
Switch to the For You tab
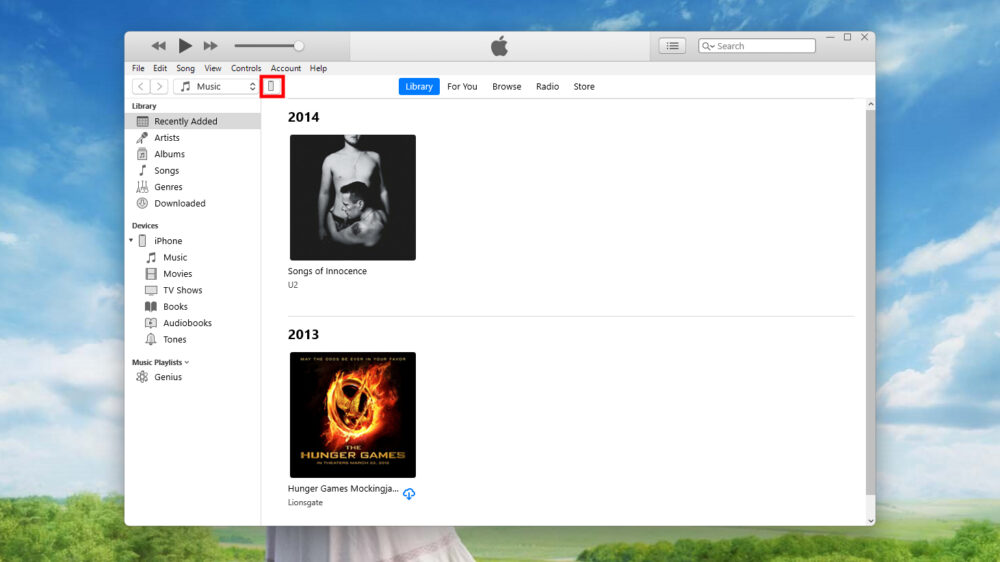point(462,86)
